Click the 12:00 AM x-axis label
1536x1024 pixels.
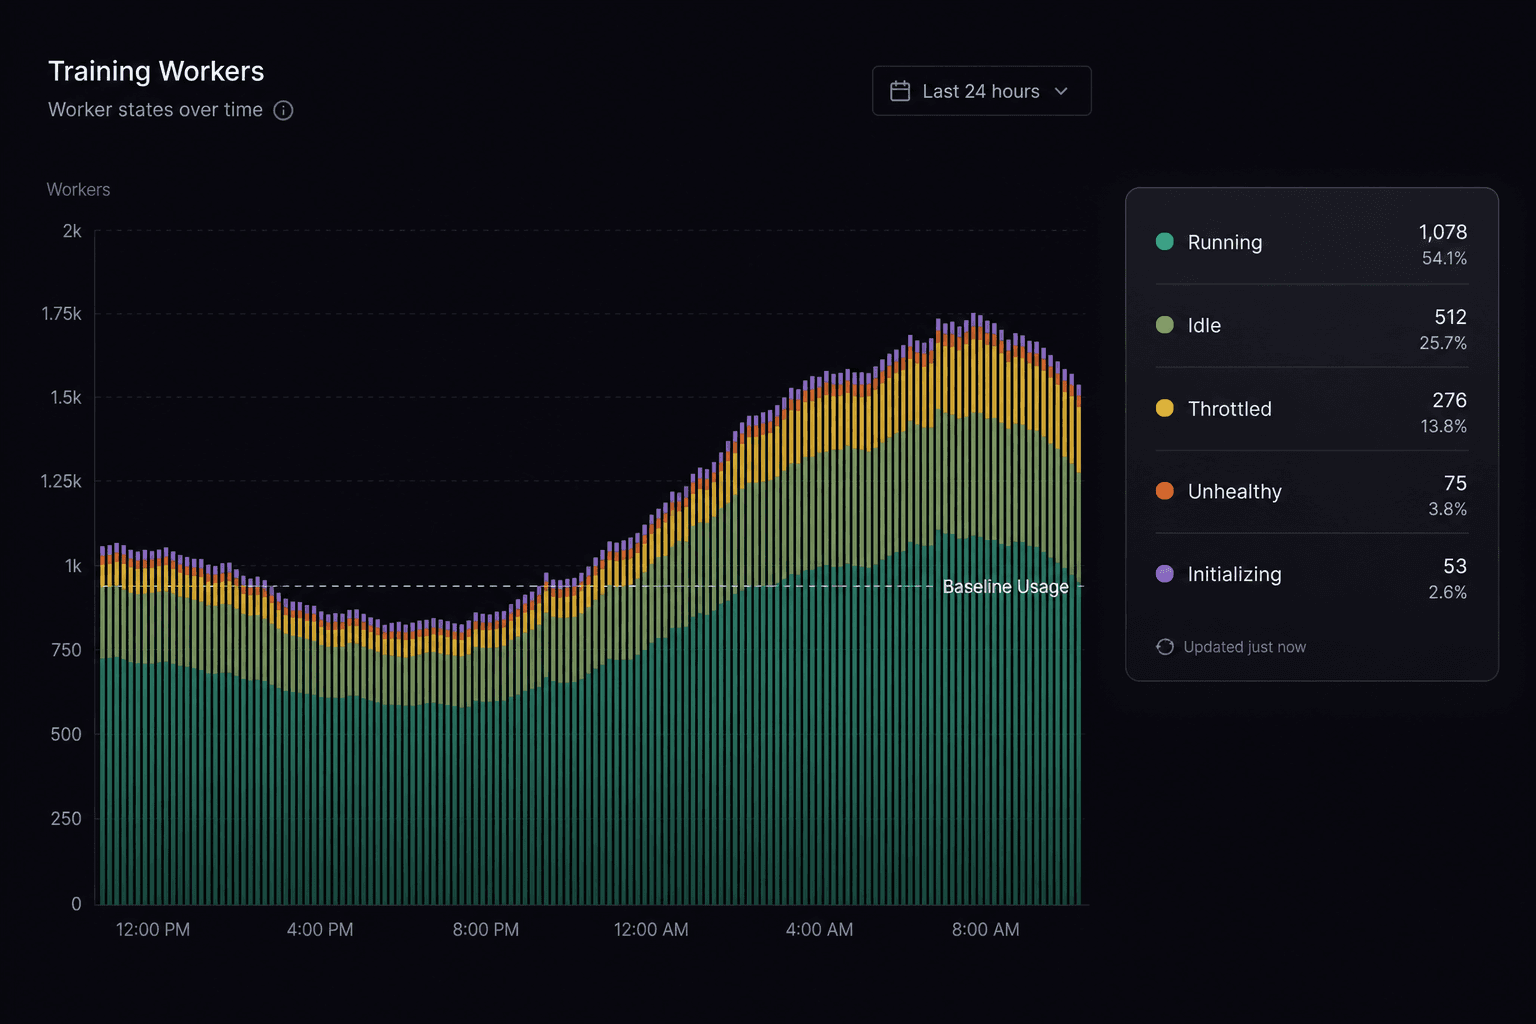(x=651, y=930)
